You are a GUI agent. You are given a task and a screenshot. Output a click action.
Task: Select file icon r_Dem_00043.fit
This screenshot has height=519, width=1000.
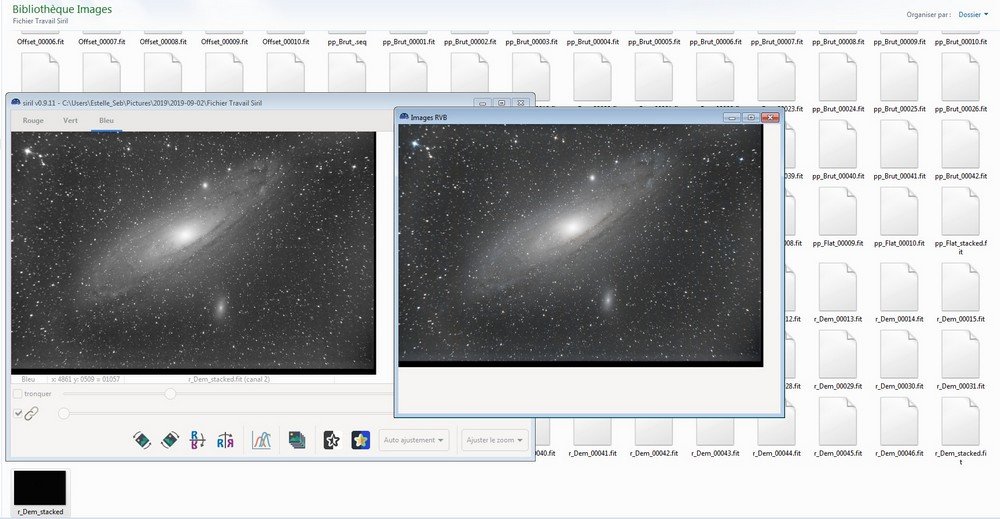[715, 432]
